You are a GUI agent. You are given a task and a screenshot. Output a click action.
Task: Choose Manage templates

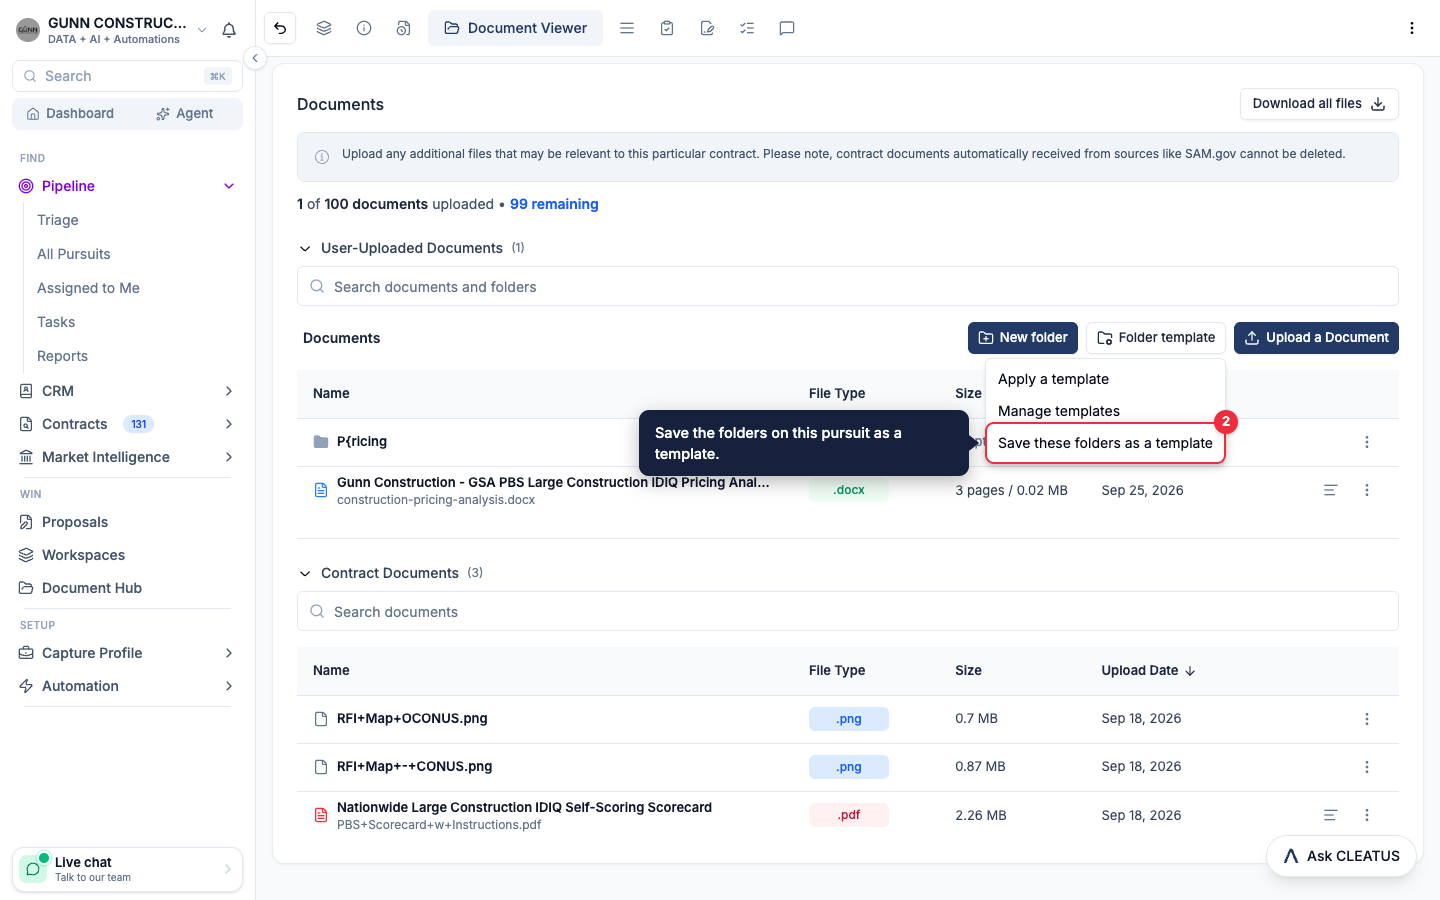click(x=1105, y=411)
